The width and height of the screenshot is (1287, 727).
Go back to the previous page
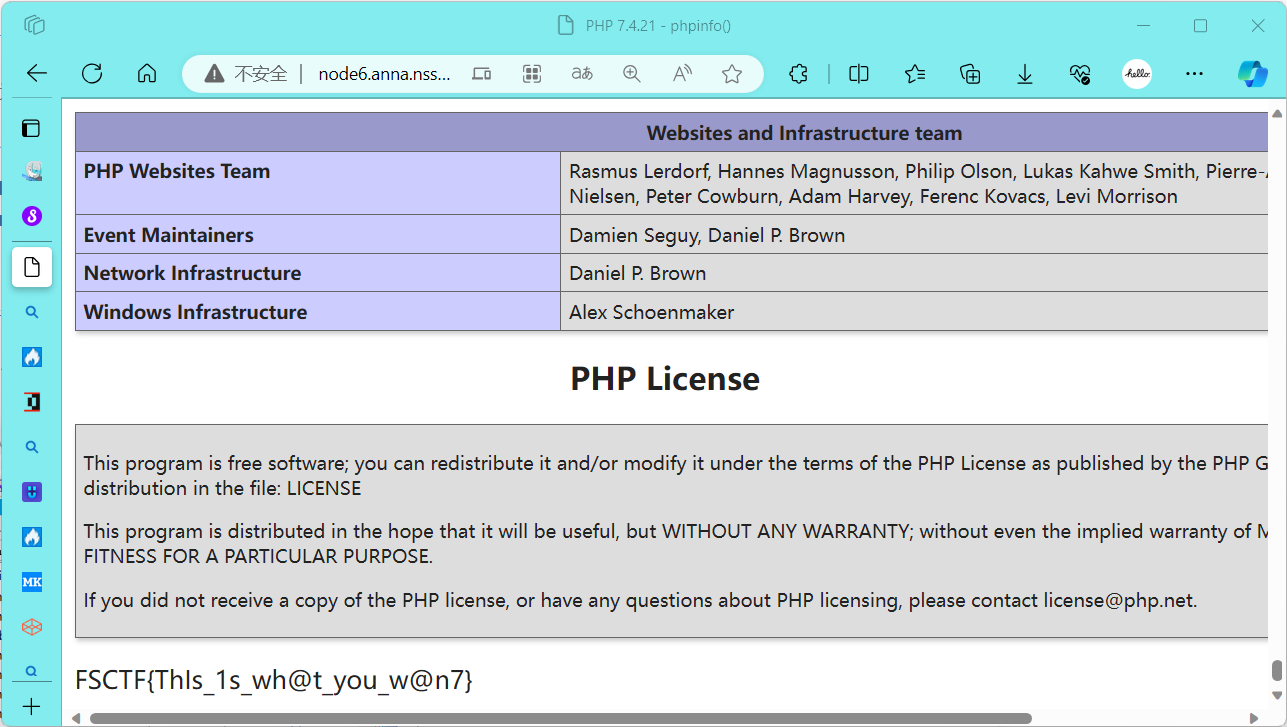37,73
